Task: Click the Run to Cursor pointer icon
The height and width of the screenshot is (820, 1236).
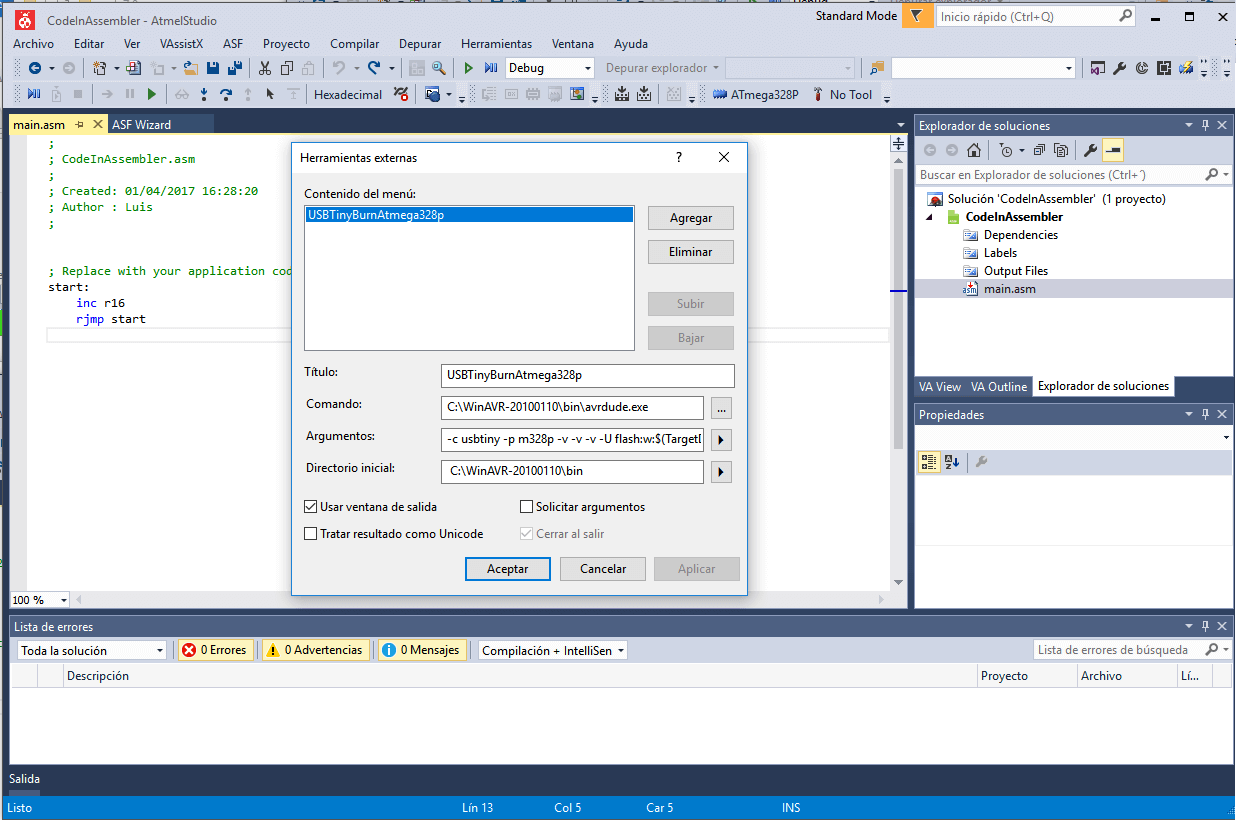Action: (x=270, y=94)
